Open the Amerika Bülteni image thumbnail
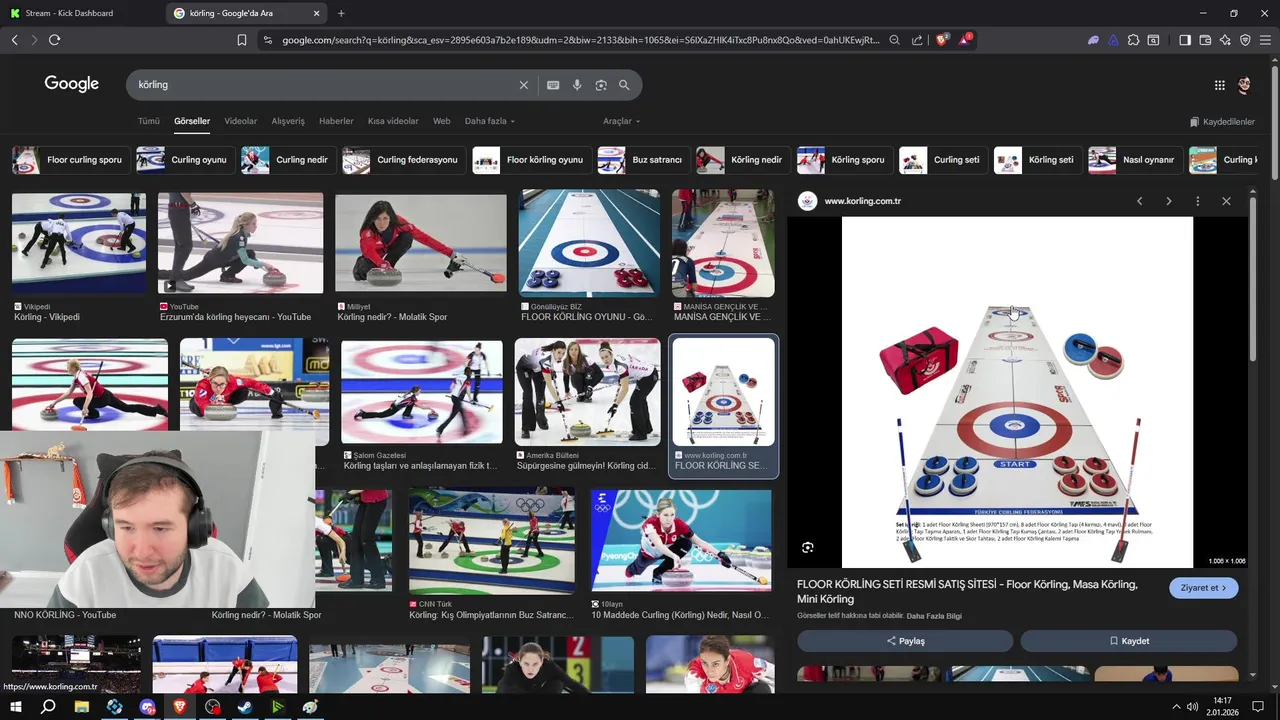1280x720 pixels. (x=587, y=392)
